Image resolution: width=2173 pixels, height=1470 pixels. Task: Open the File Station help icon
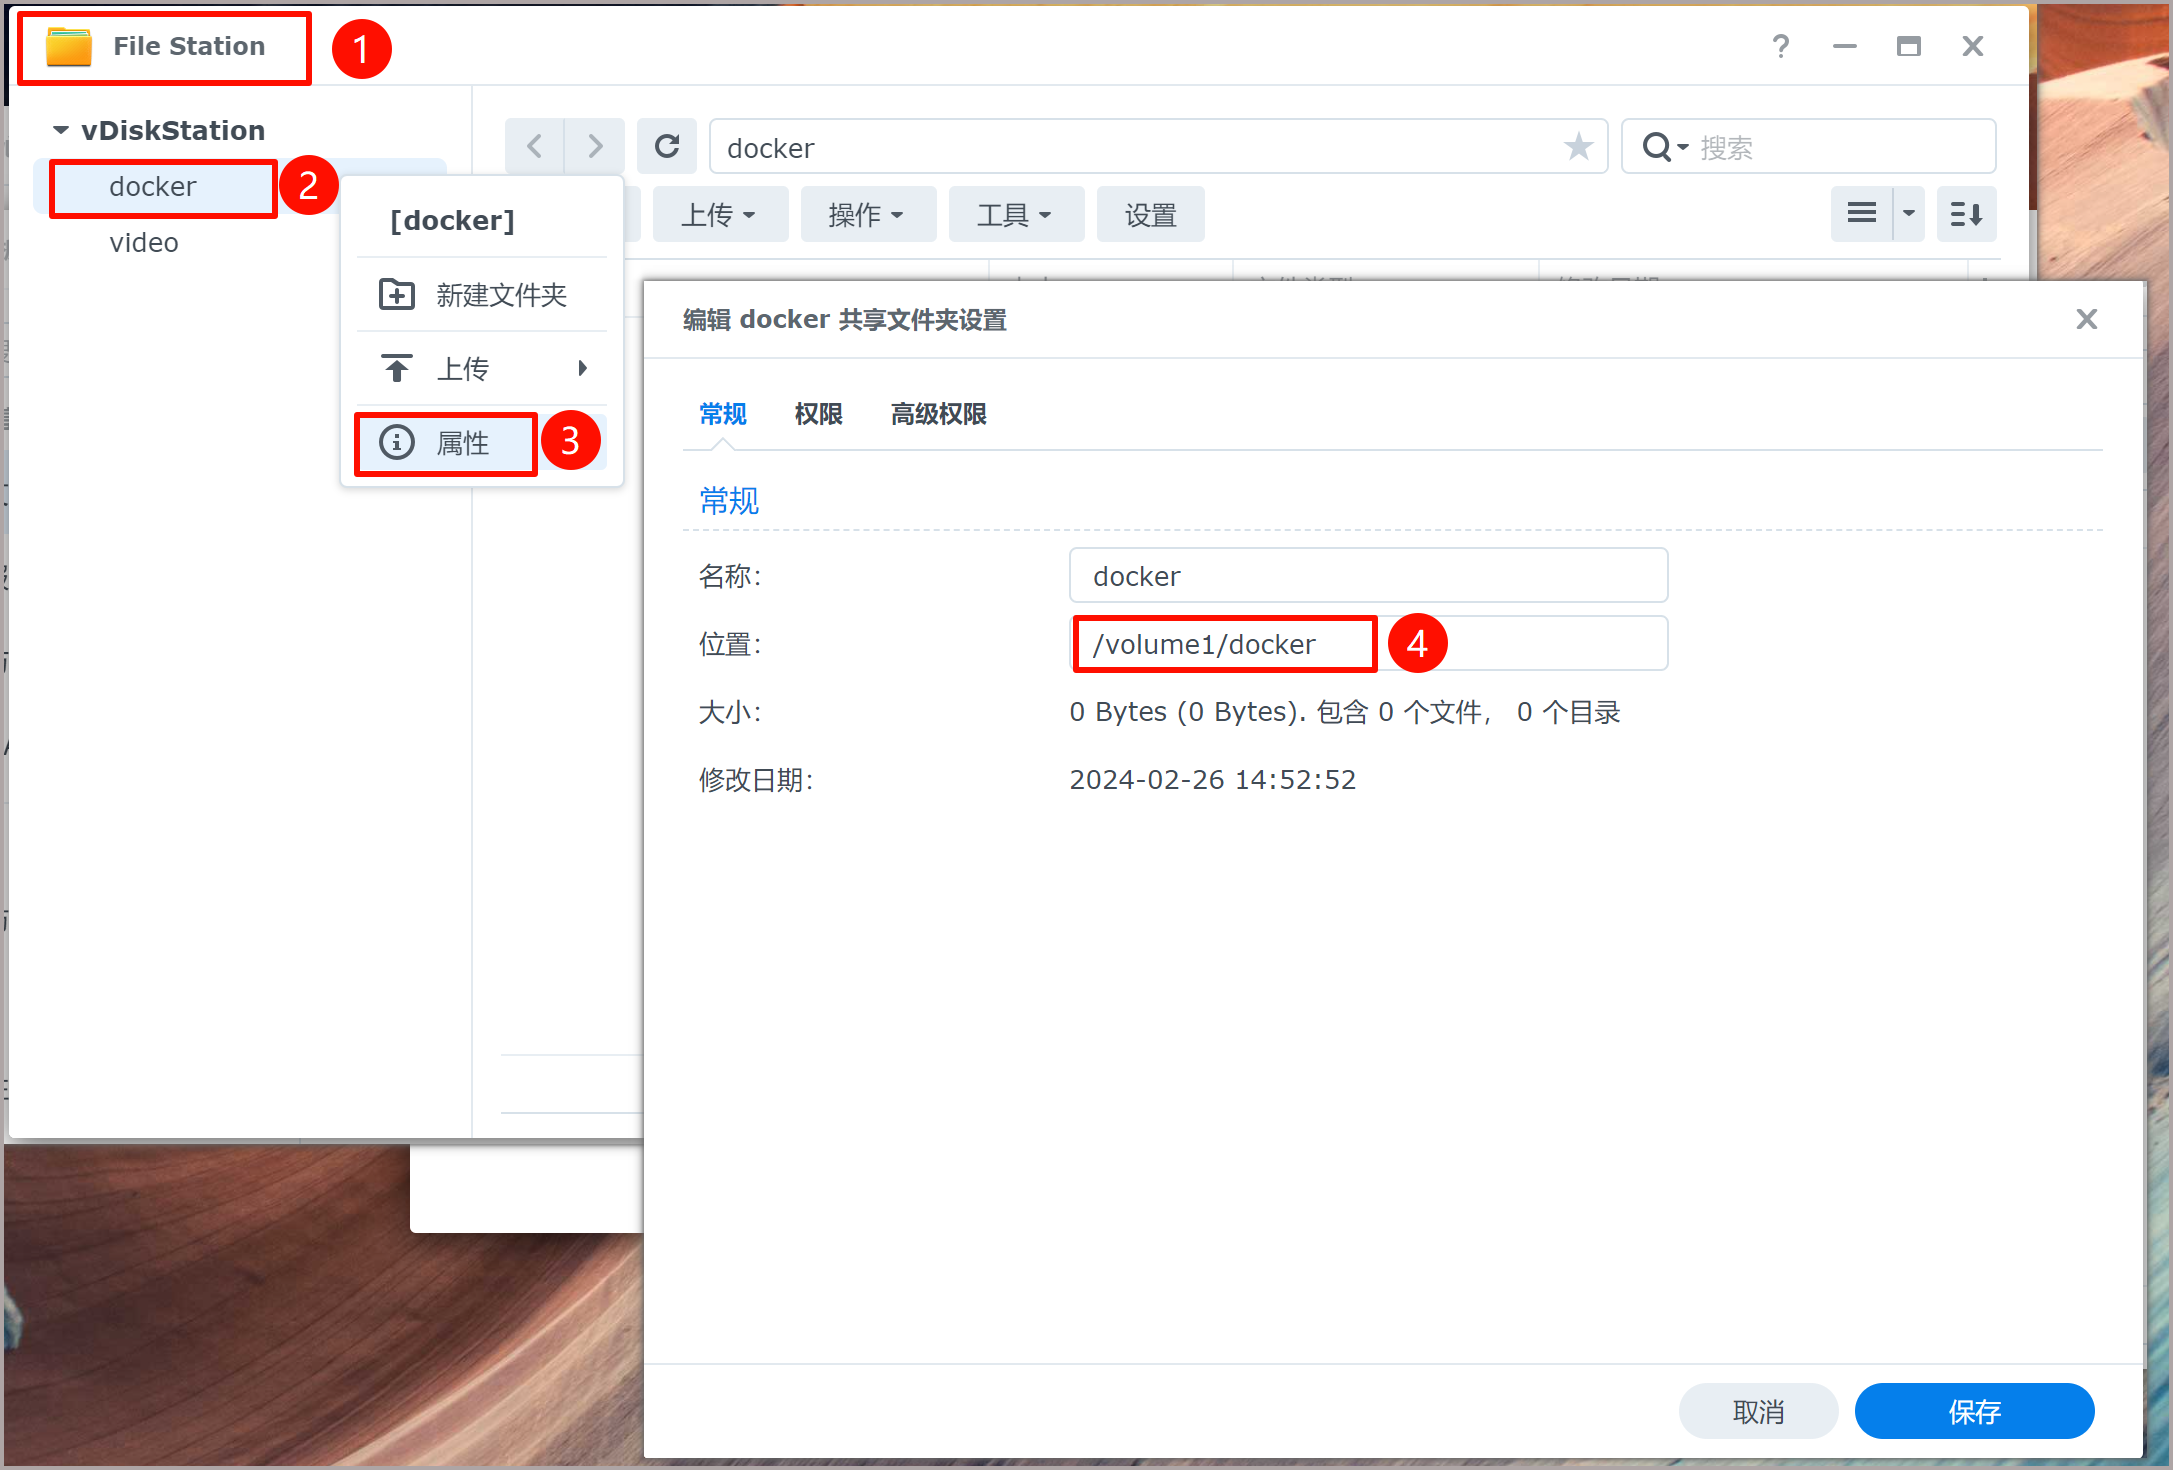[x=1780, y=46]
